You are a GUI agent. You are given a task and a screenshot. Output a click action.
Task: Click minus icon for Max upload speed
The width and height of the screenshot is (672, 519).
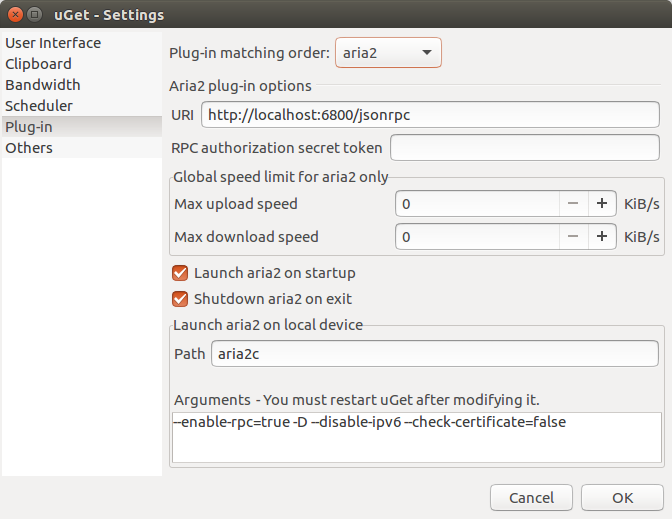[x=573, y=204]
